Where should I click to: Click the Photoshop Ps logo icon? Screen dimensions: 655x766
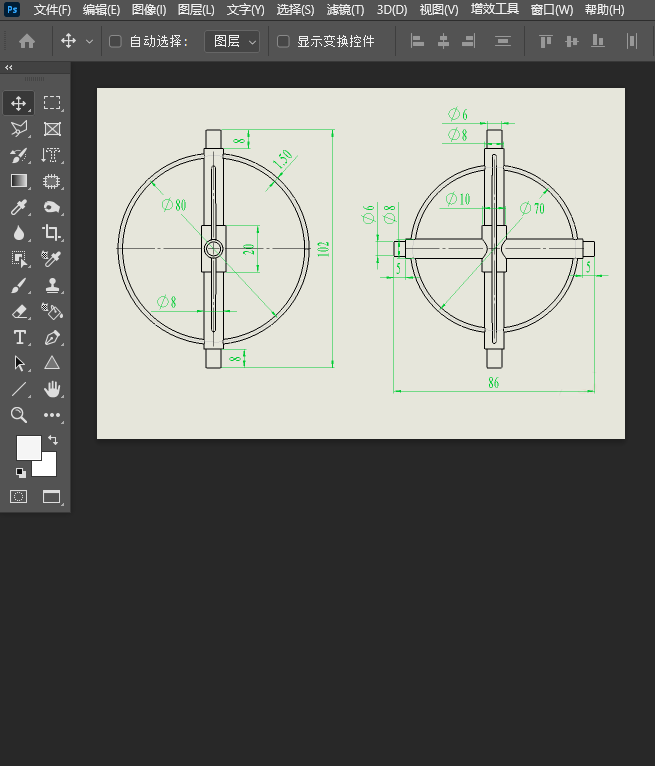click(12, 9)
